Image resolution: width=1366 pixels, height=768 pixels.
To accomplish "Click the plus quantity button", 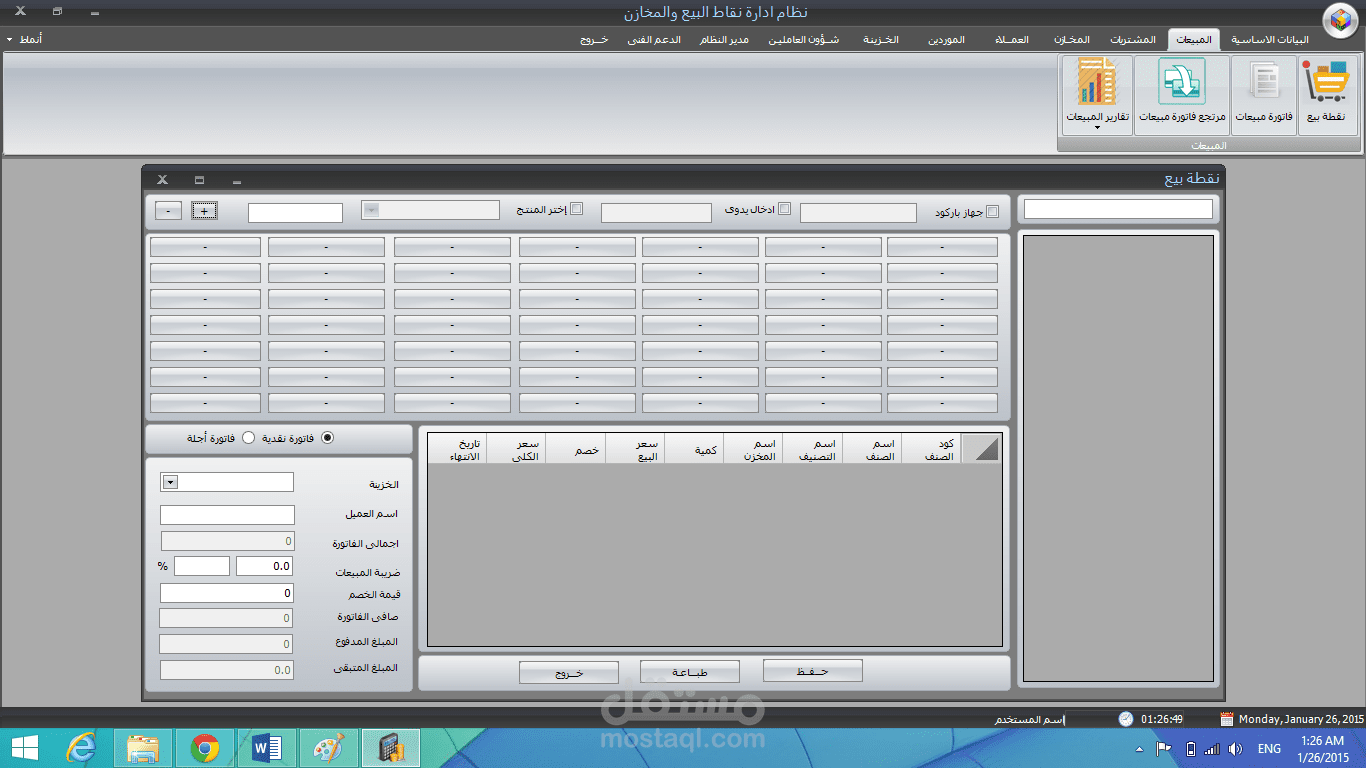I will pyautogui.click(x=204, y=211).
